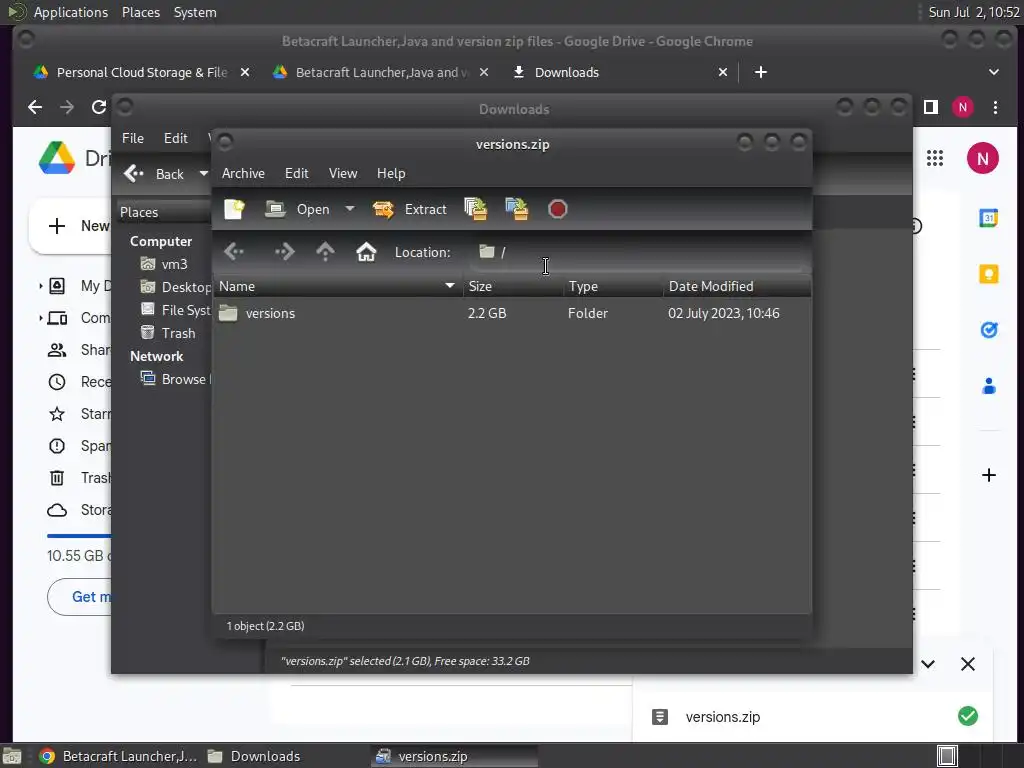Click the Places sidebar selector
The width and height of the screenshot is (1024, 768).
coord(163,212)
